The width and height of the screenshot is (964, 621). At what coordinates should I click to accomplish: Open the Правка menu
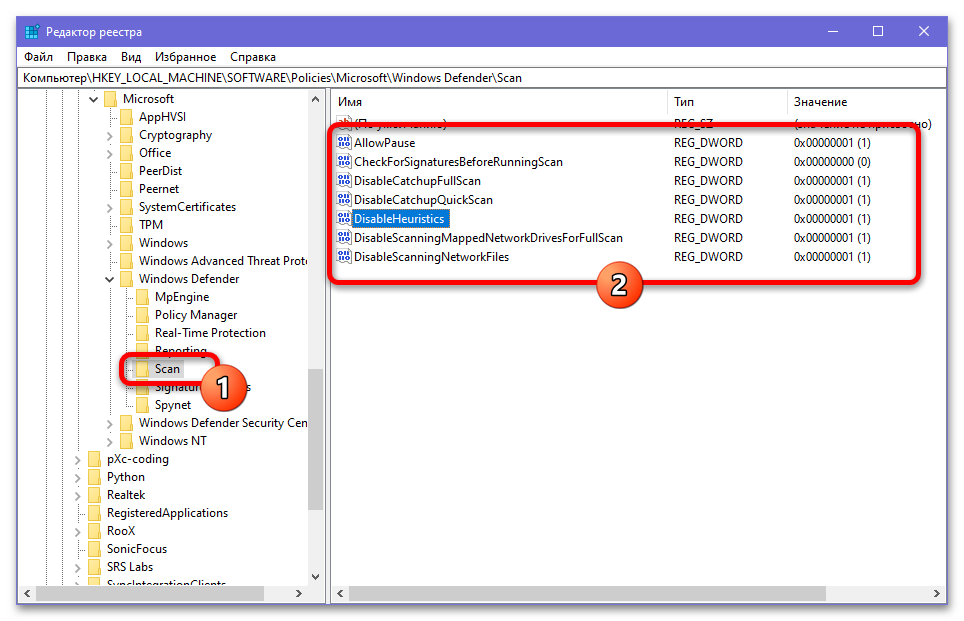pos(87,57)
